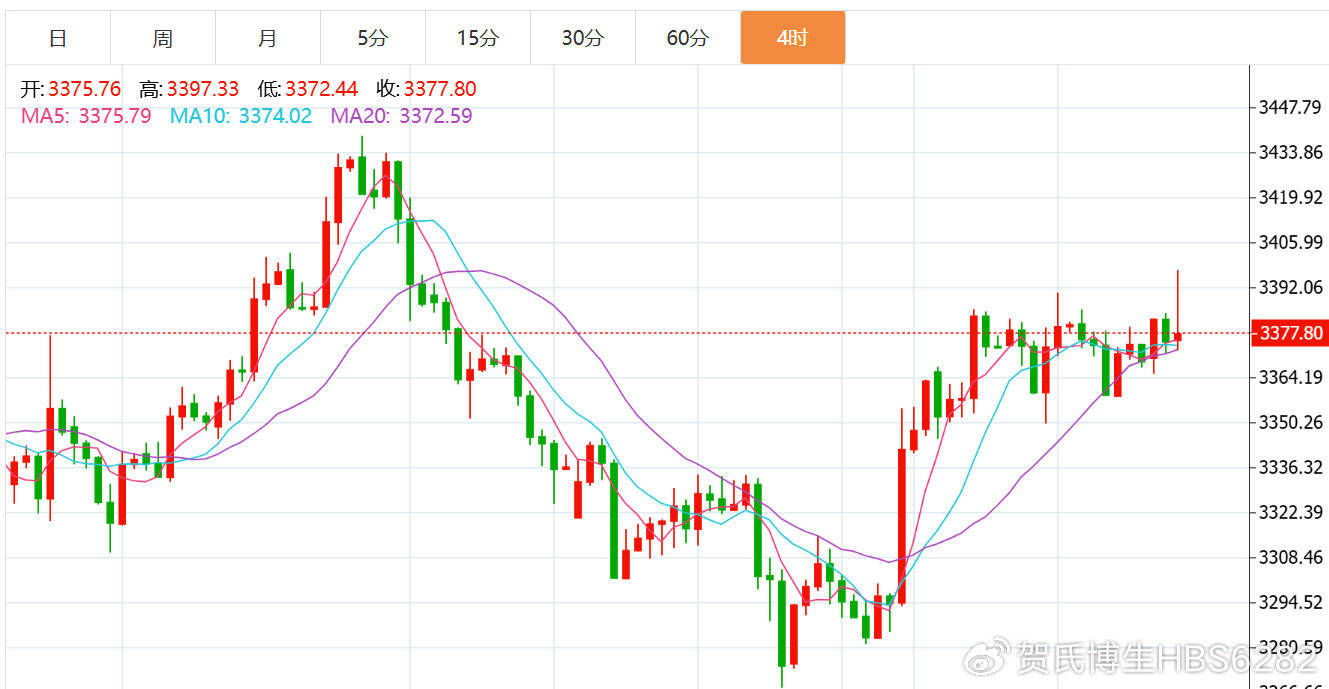
Task: Select the 周 (weekly) timeframe tab
Action: 163,38
